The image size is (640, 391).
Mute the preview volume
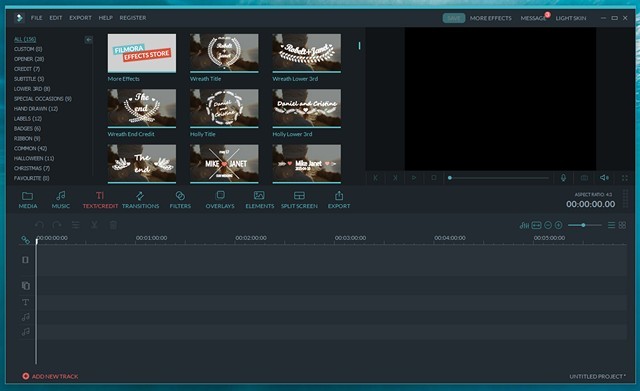click(x=604, y=178)
